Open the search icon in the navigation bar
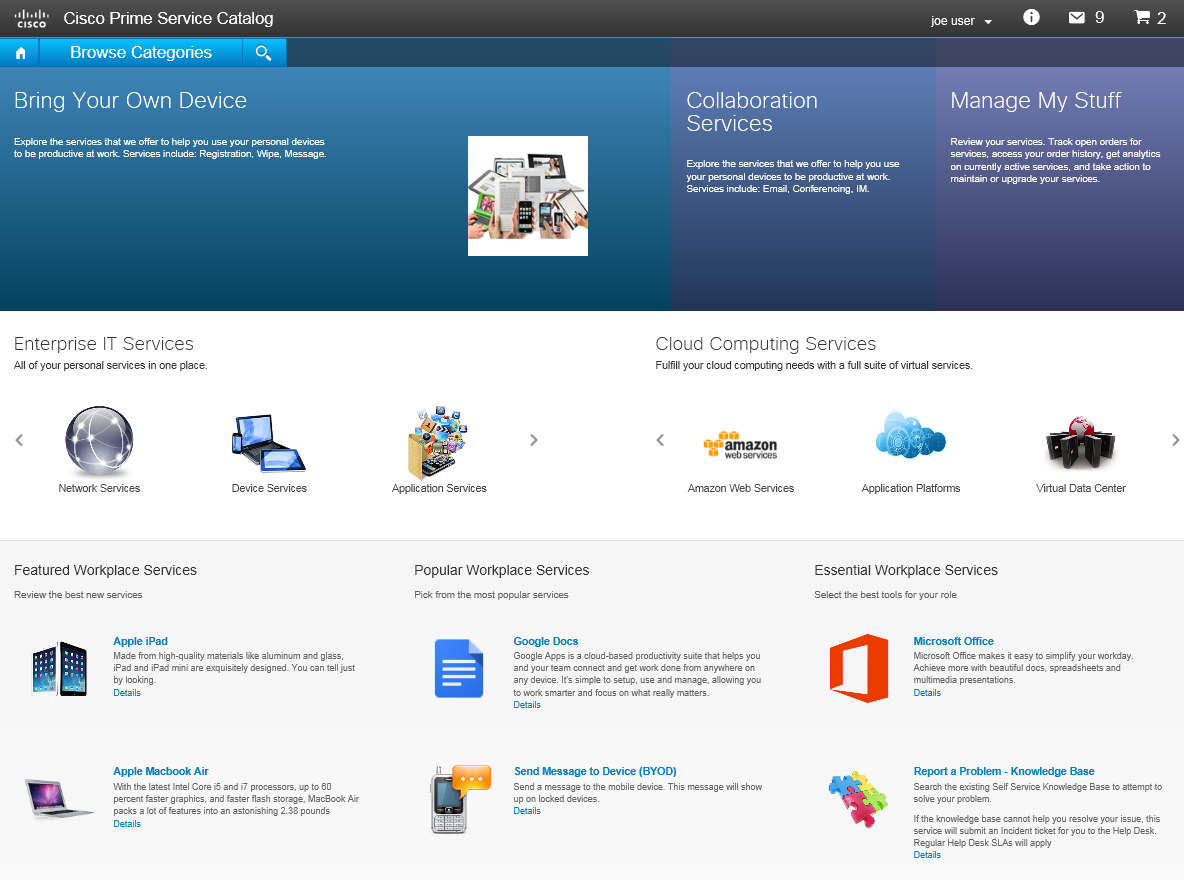Screen dimensions: 1184x880 coord(264,52)
